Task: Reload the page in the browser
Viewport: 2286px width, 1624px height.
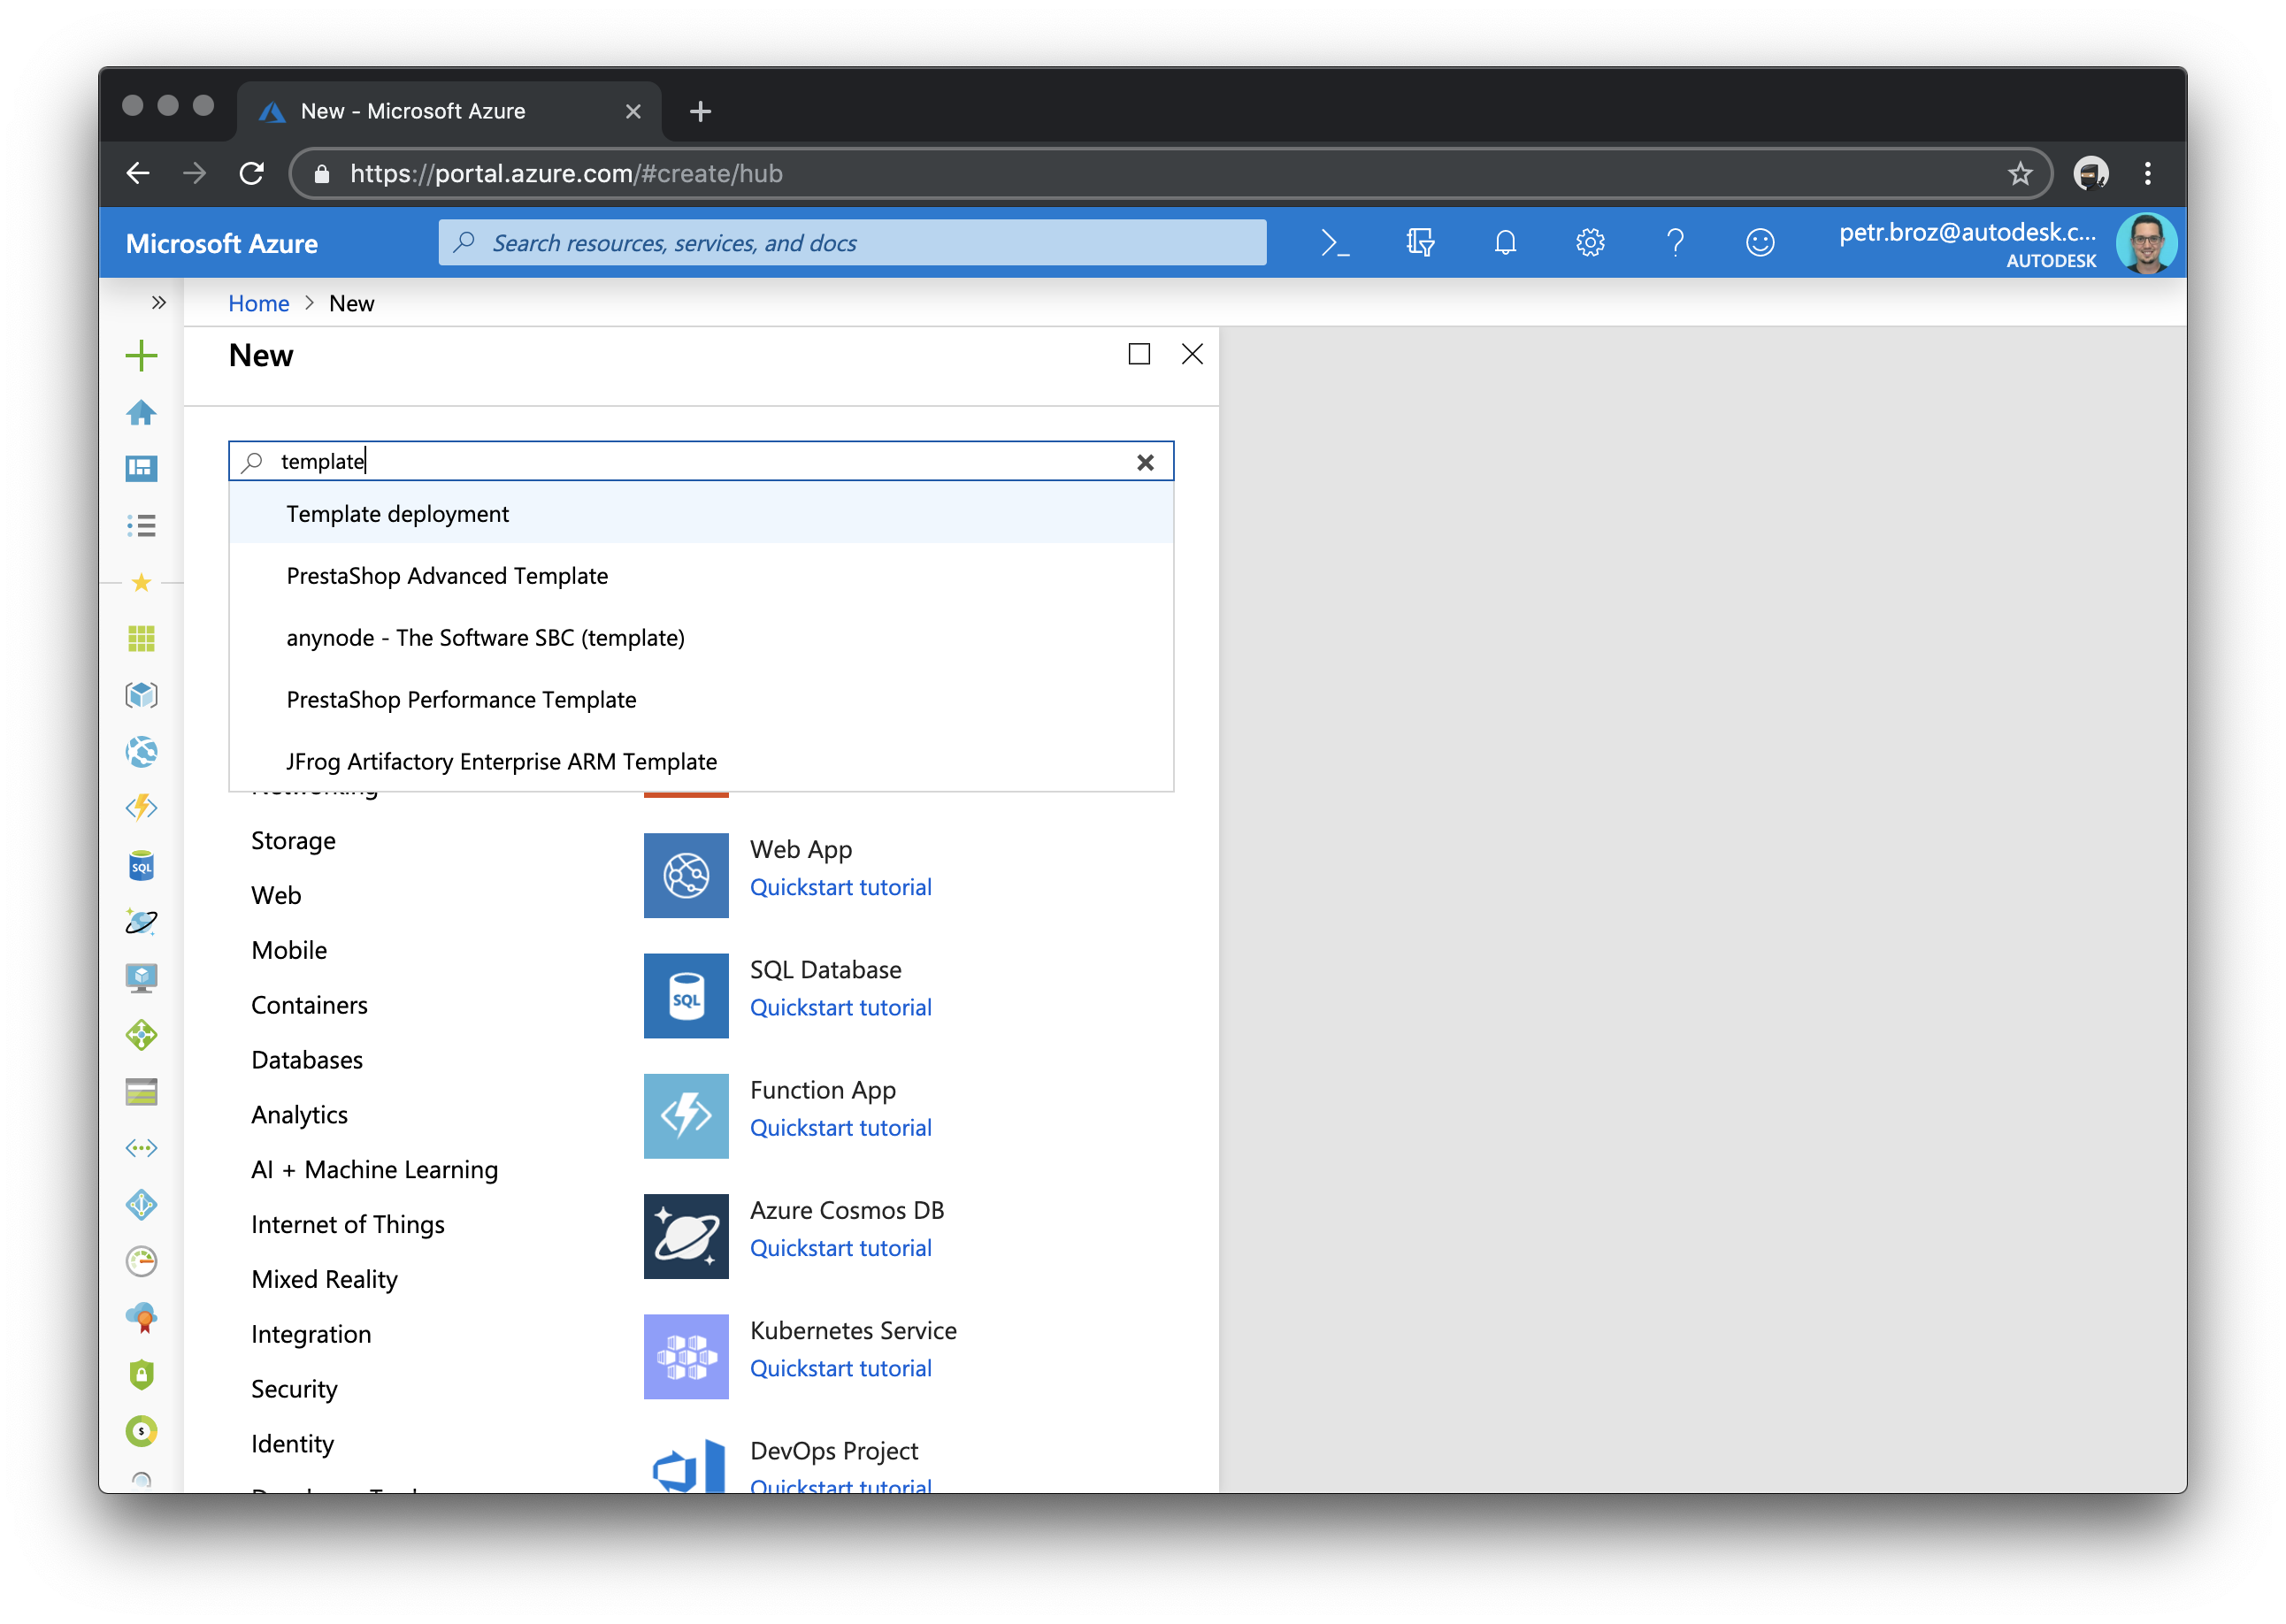Action: click(x=251, y=173)
